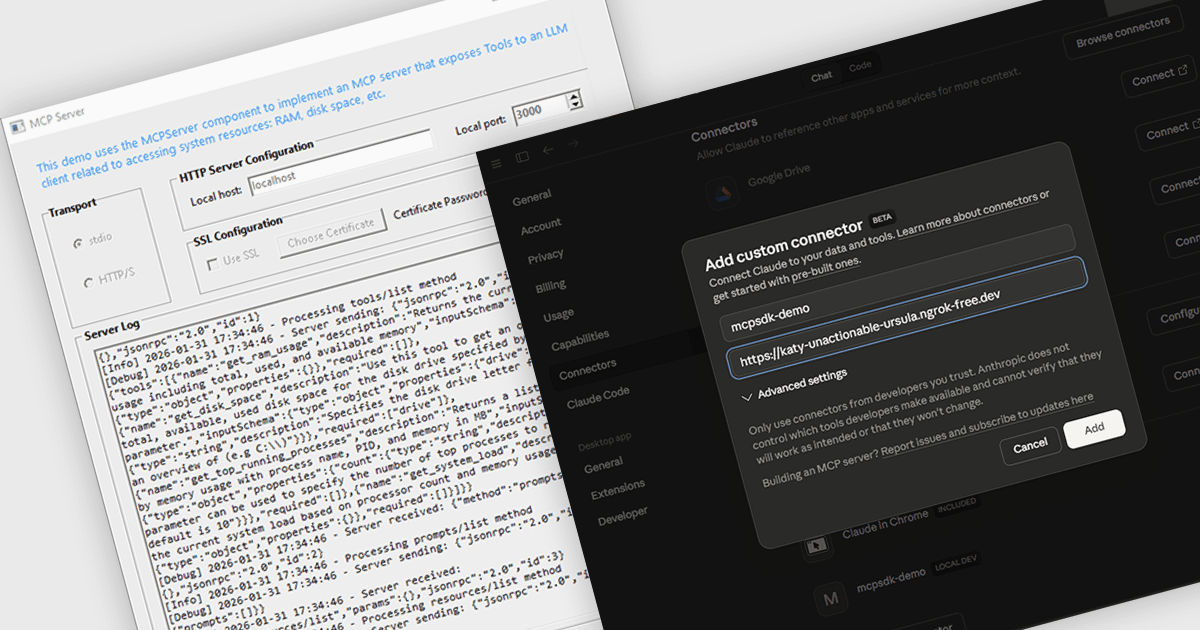Select the stdio transport radio button

tap(78, 244)
